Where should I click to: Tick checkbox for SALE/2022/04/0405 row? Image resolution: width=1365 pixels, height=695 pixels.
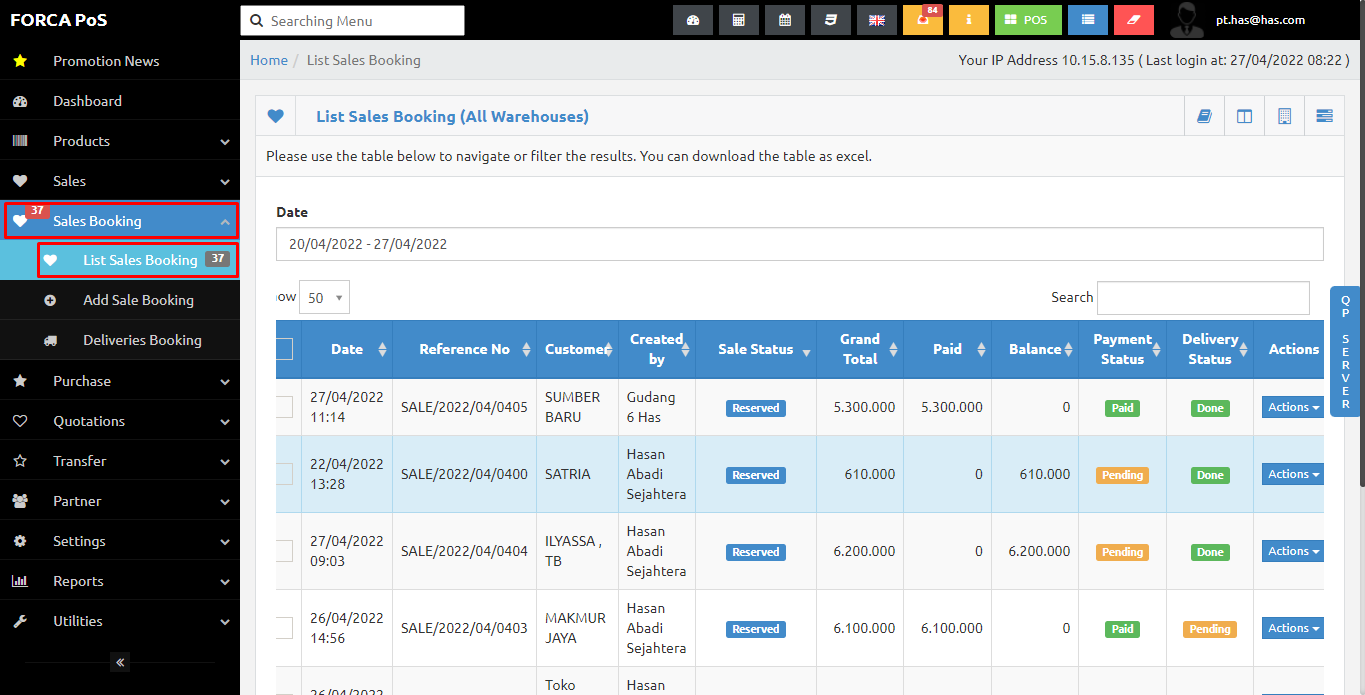tap(283, 407)
